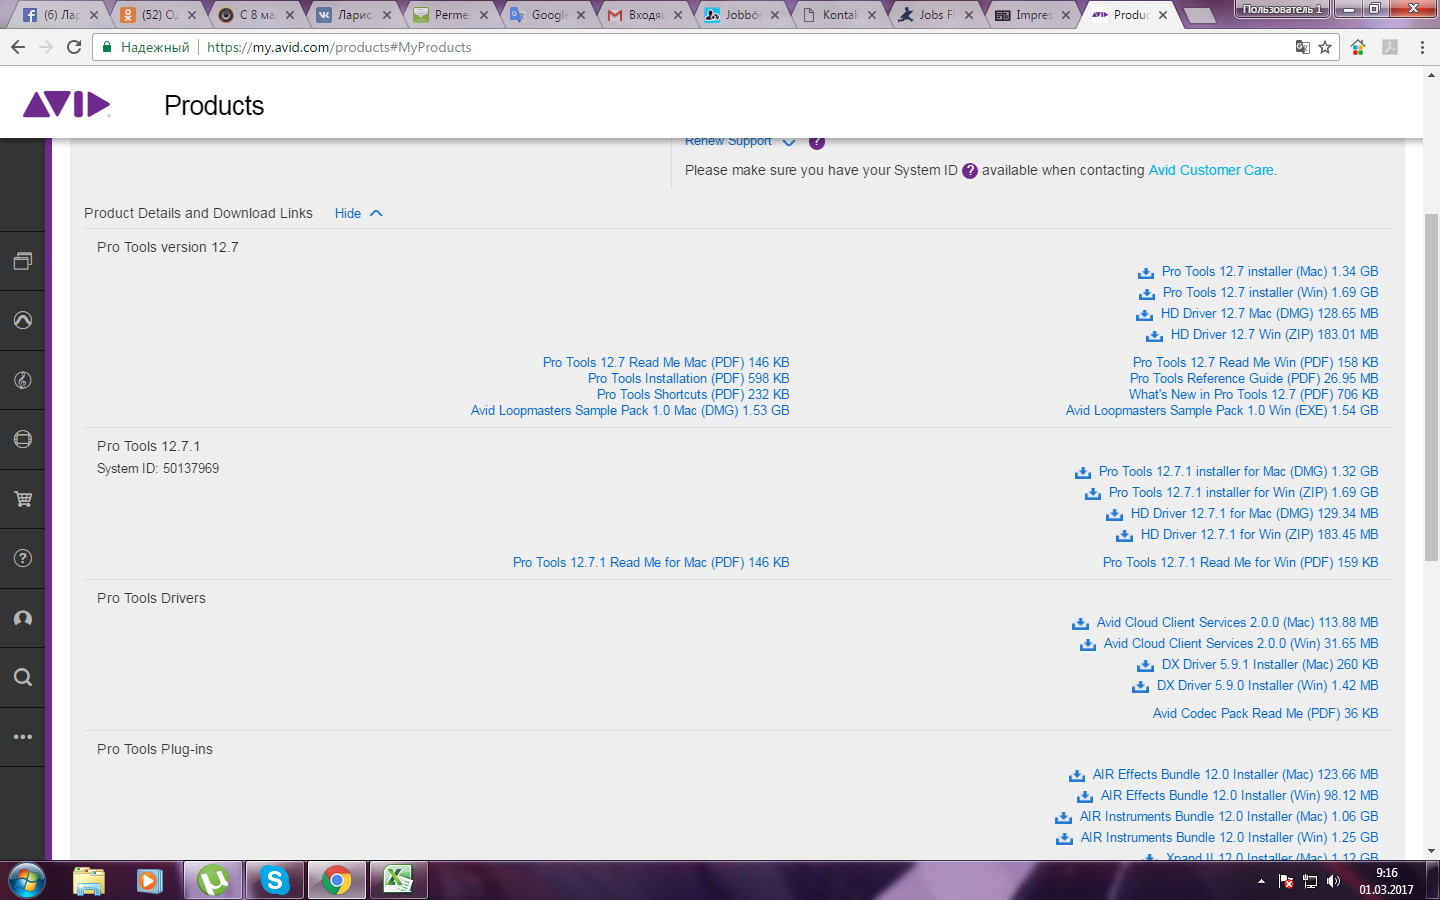Screen dimensions: 1440x900
Task: Open the shopping cart in sidebar
Action: tap(22, 499)
